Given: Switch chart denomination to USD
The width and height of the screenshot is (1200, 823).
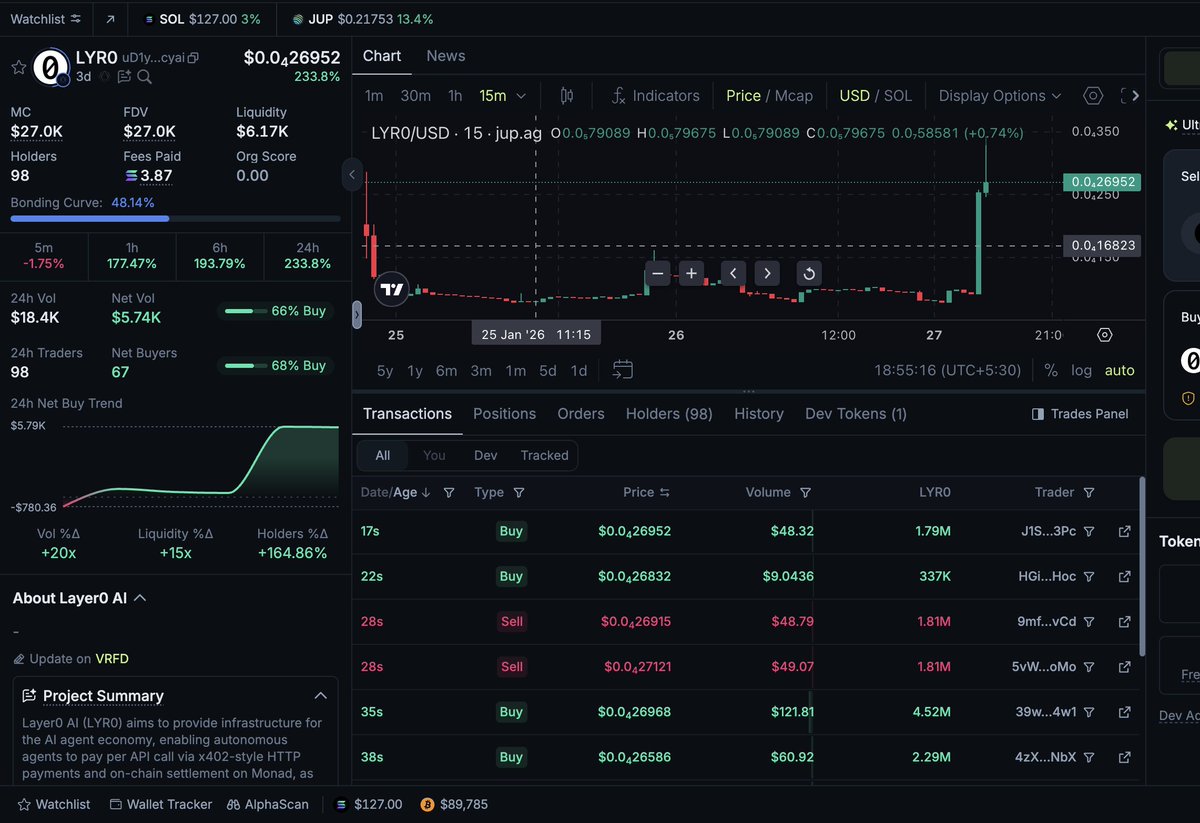Looking at the screenshot, I should (x=854, y=96).
